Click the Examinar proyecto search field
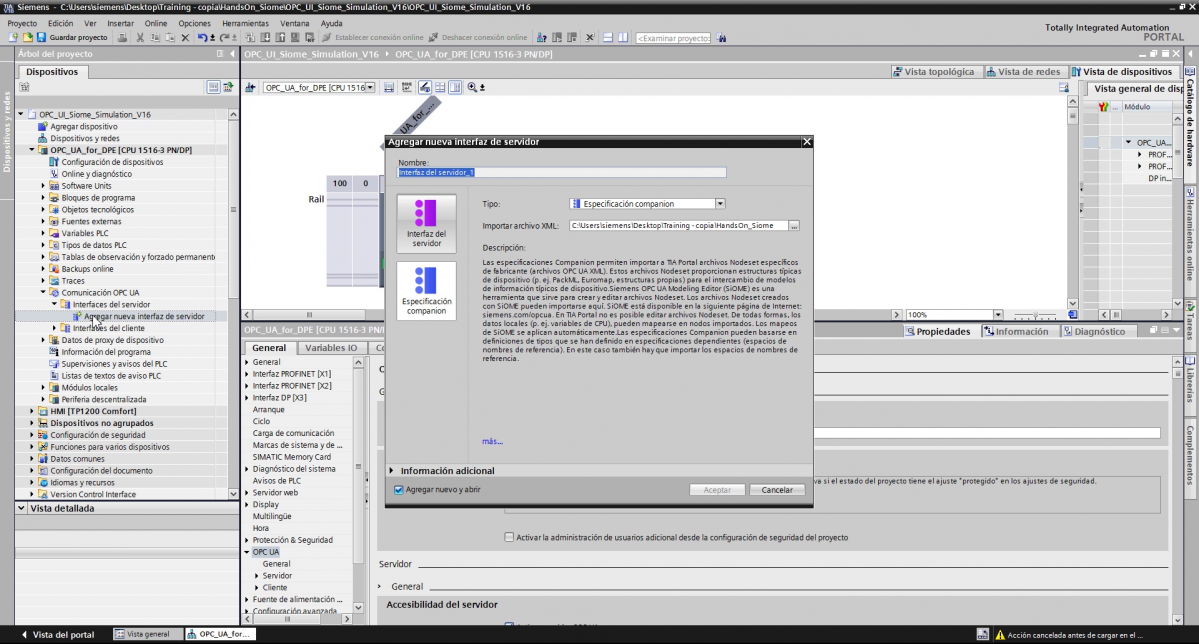The image size is (1199, 644). tap(673, 38)
